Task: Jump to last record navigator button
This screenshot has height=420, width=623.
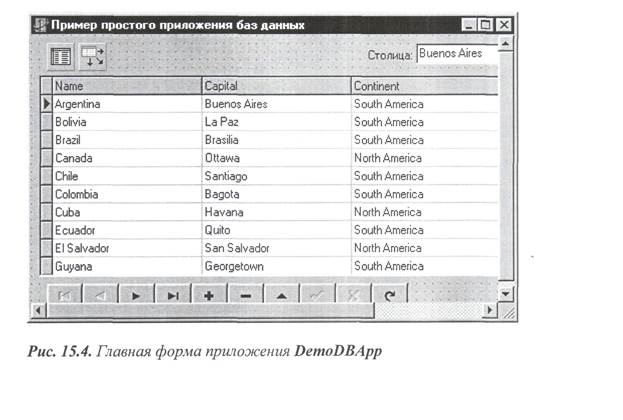Action: pos(173,295)
